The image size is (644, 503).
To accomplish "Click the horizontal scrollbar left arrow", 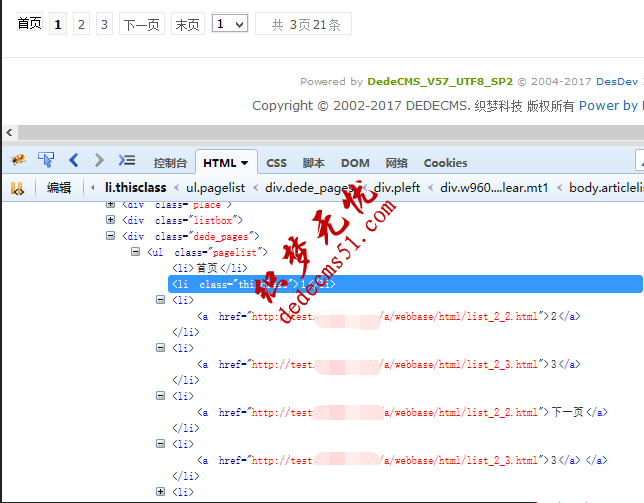I will tap(9, 132).
